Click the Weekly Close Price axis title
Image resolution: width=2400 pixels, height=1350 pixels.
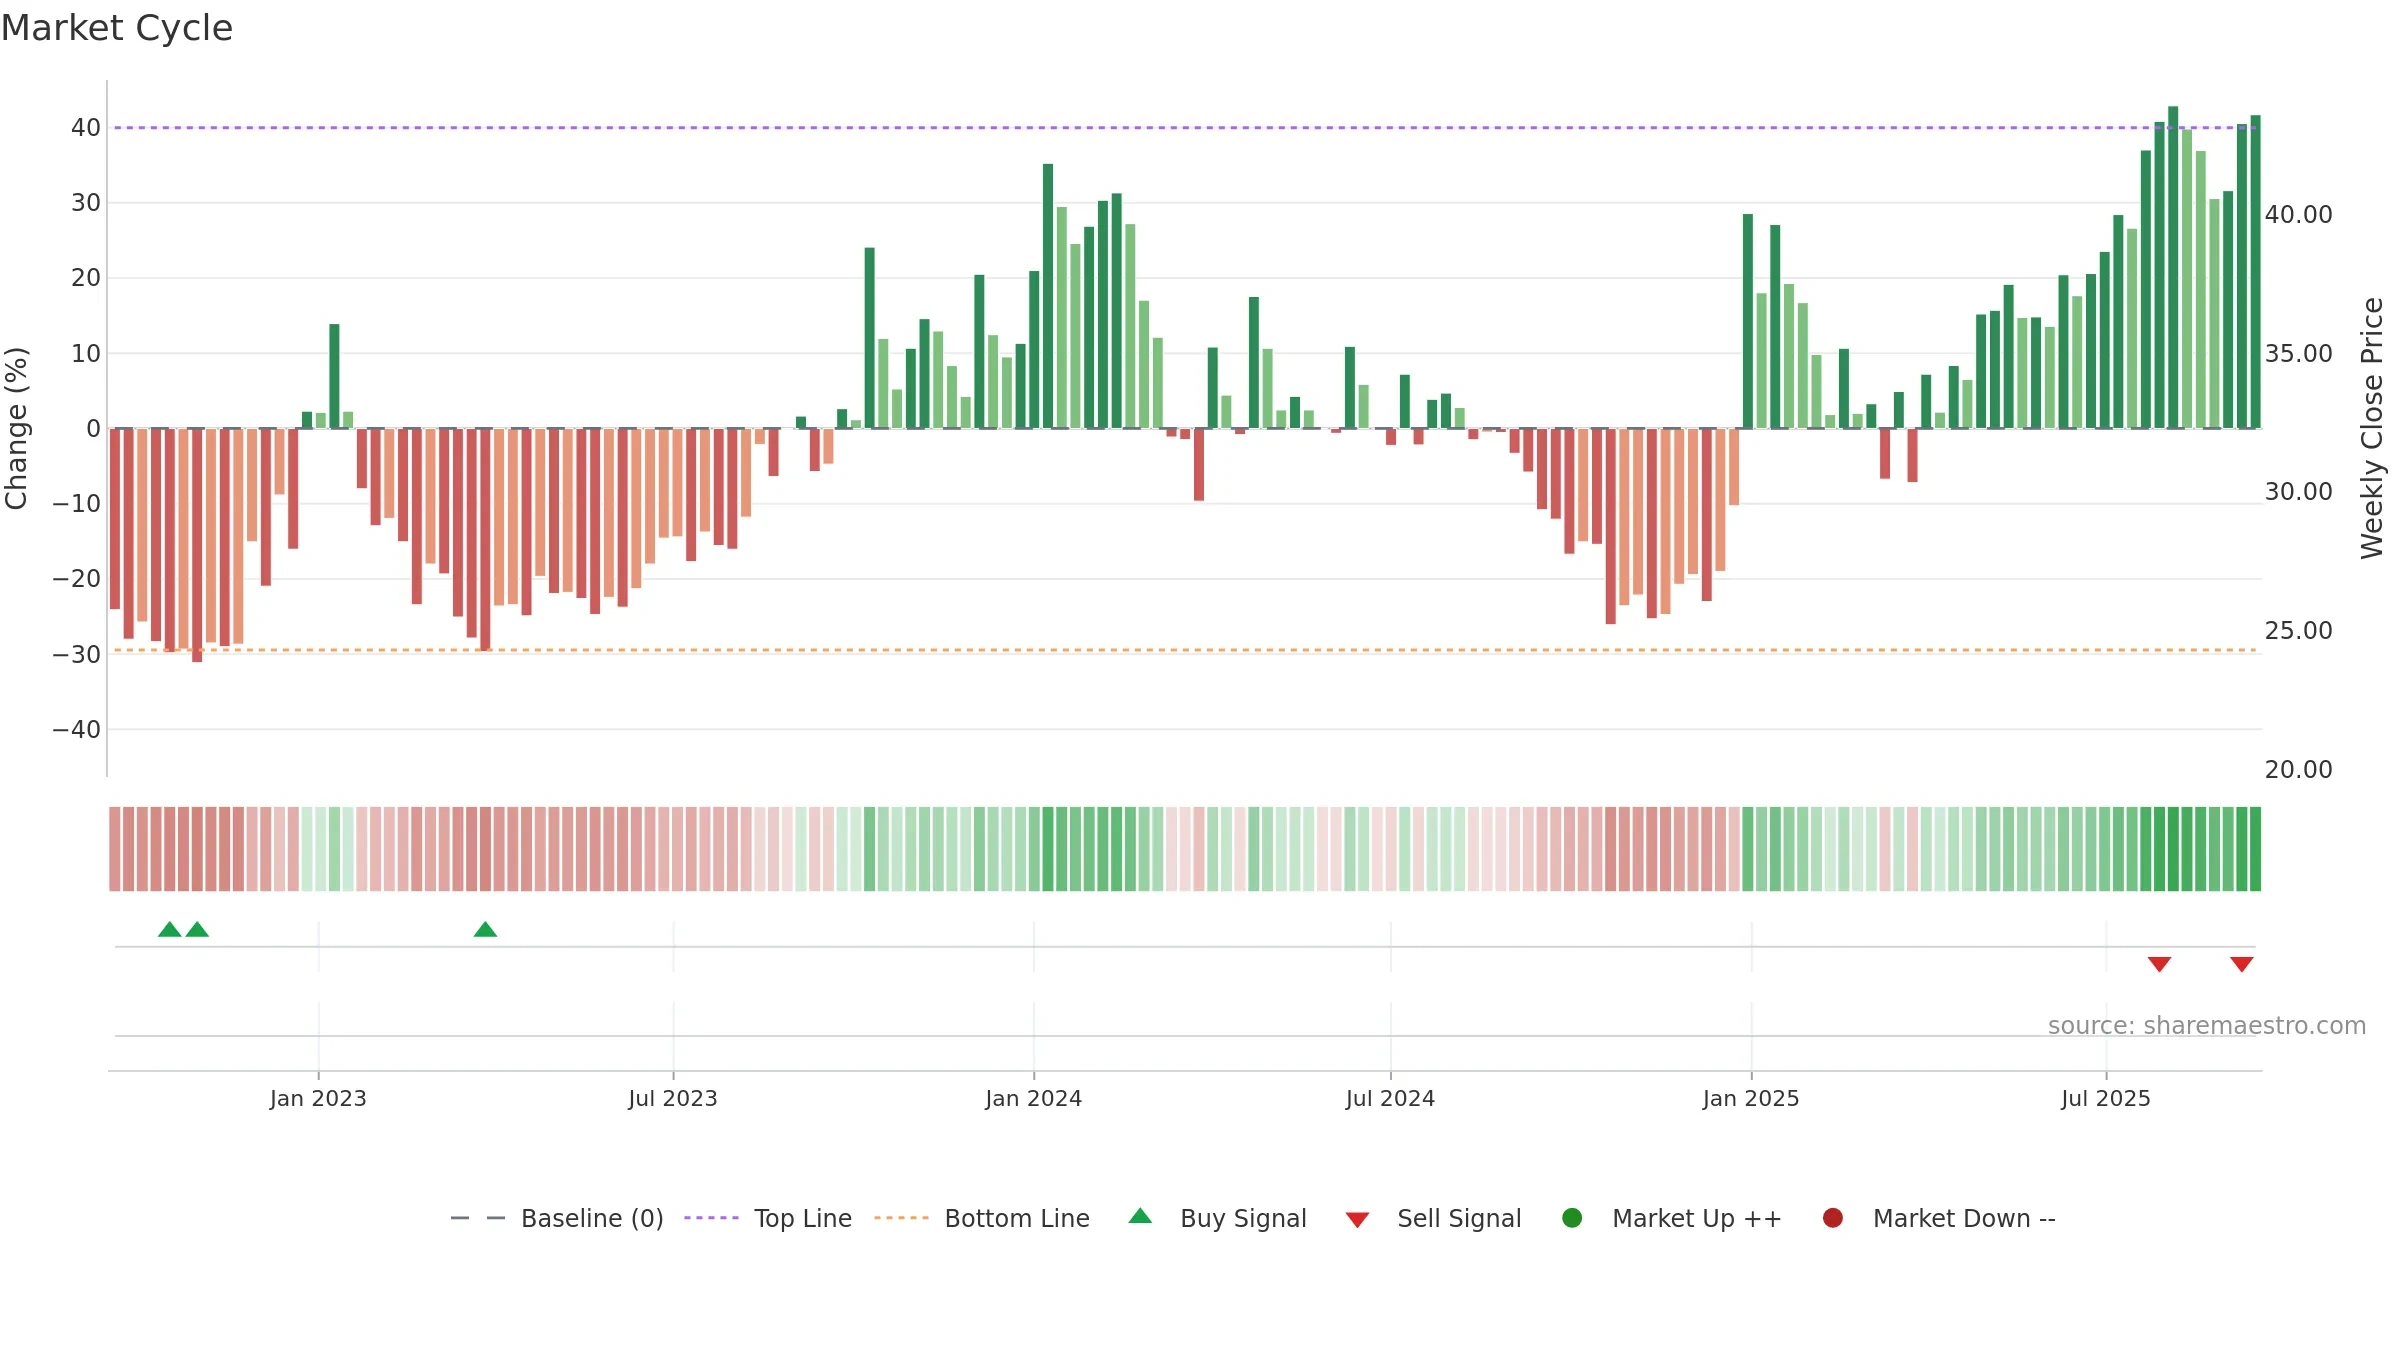point(2372,428)
